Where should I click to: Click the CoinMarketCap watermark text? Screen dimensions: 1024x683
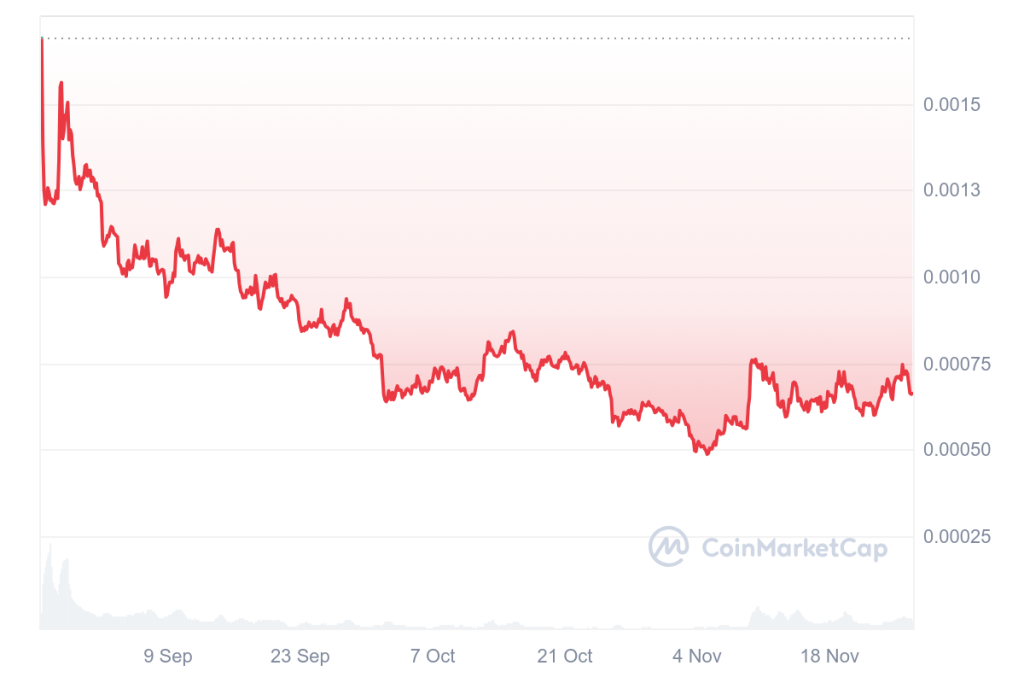(794, 547)
